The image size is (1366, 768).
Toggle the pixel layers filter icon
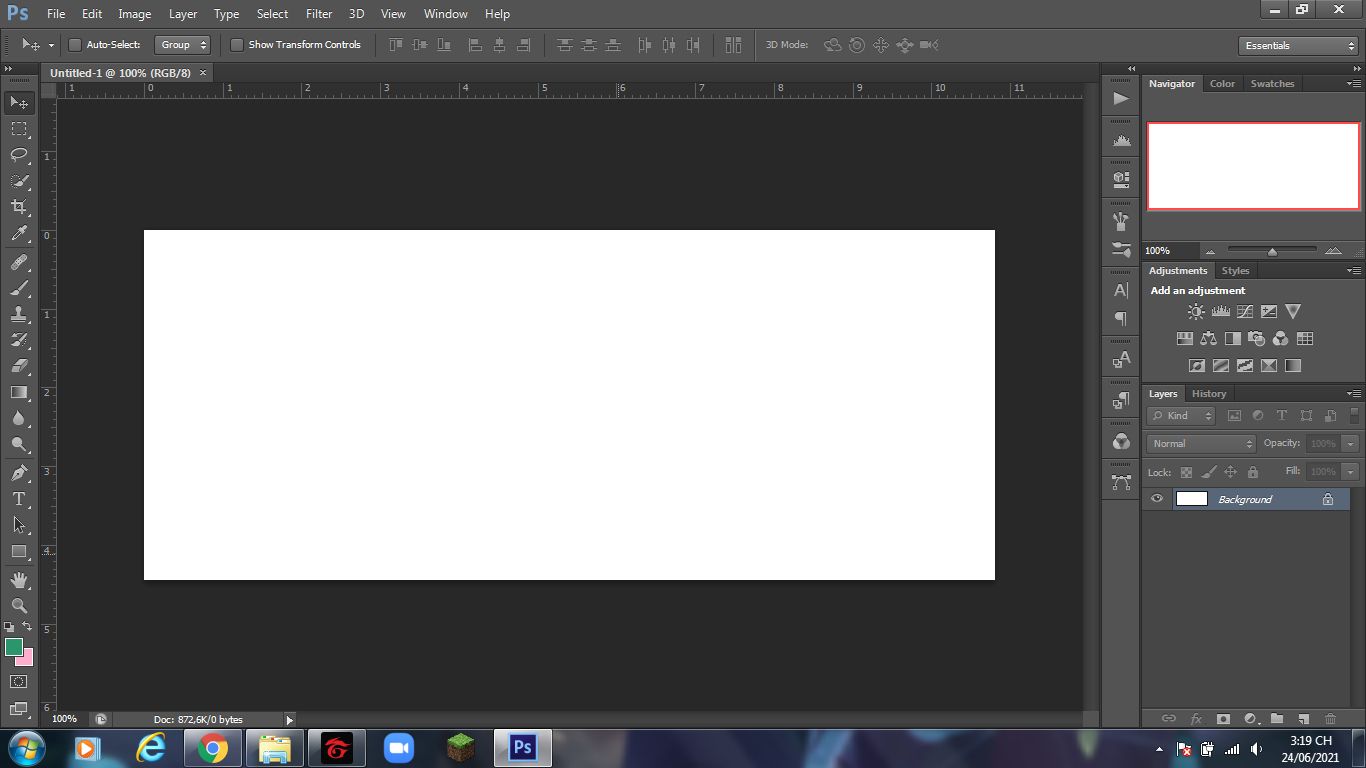[1234, 416]
